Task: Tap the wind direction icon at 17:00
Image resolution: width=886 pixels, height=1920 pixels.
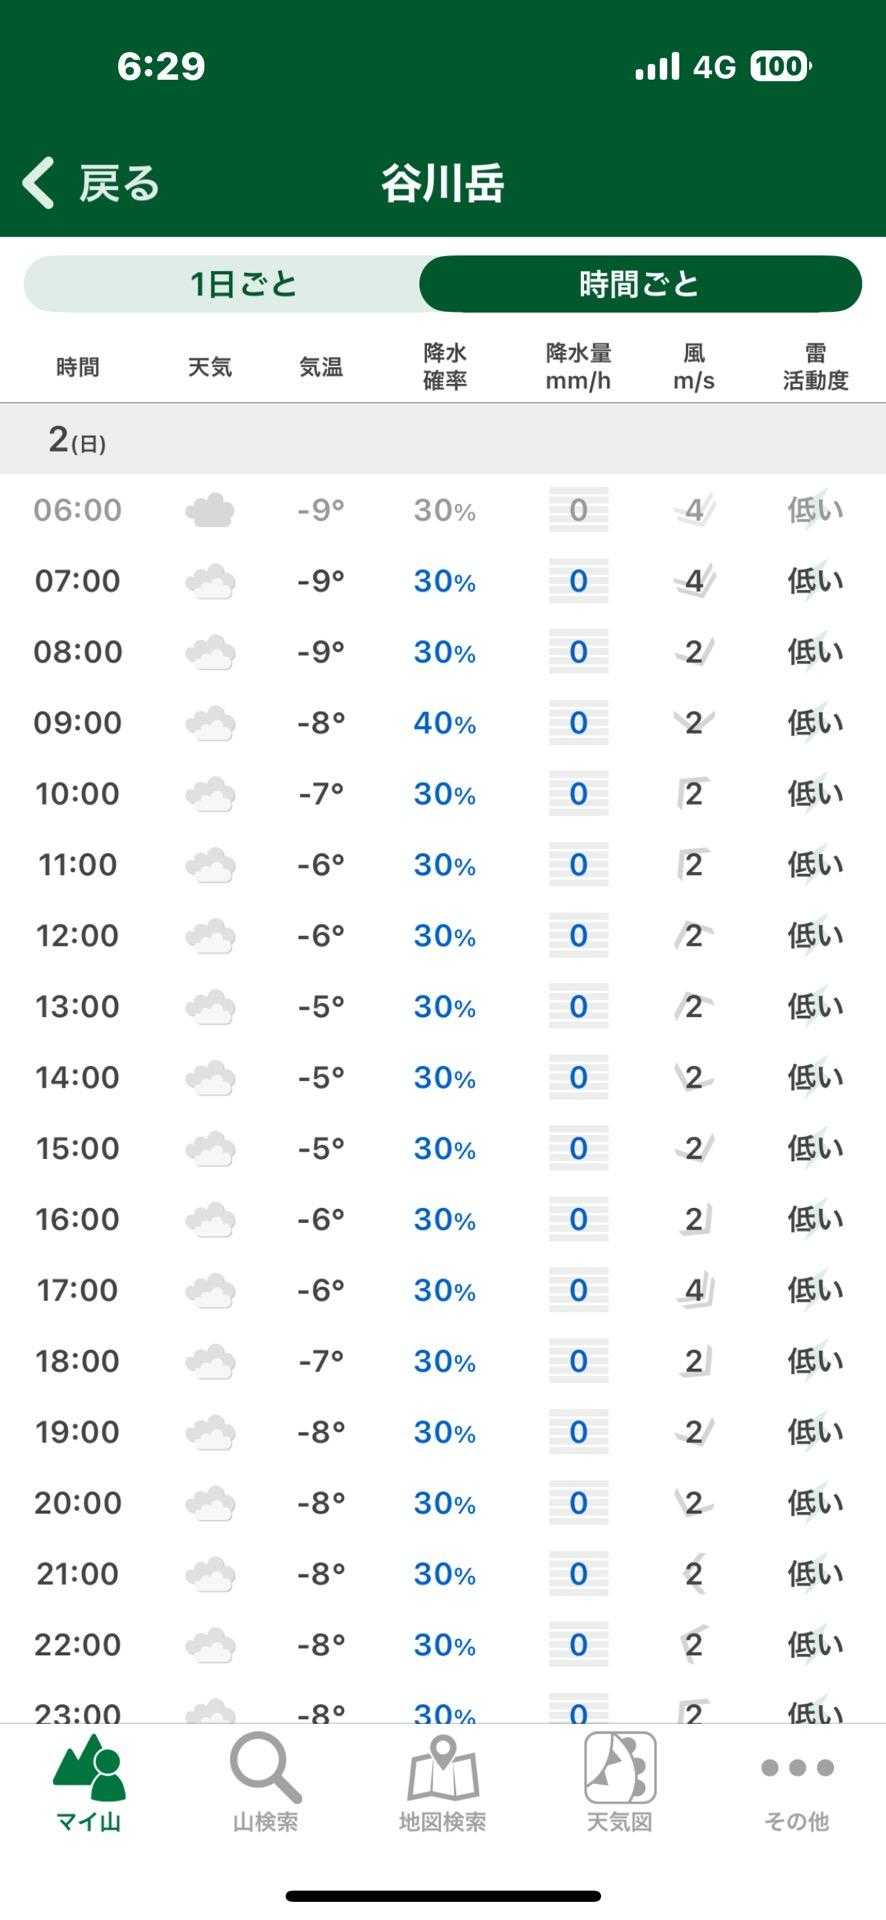Action: 694,1290
